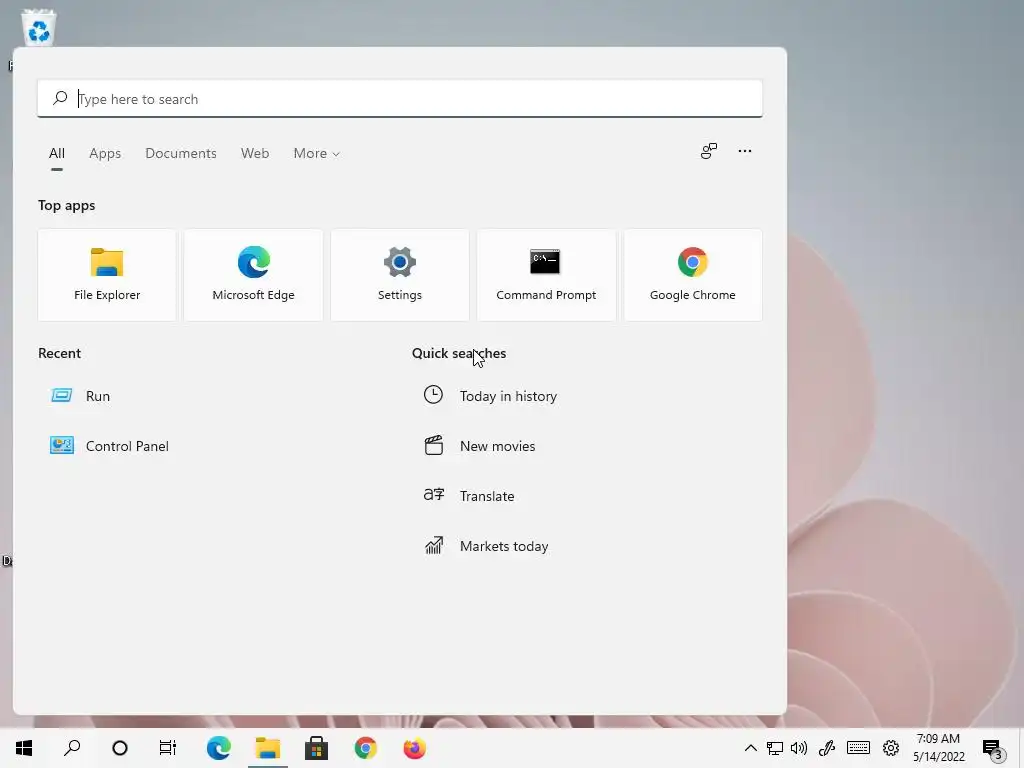This screenshot has height=768, width=1024.
Task: Open Control Panel from Recent list
Action: [x=110, y=446]
